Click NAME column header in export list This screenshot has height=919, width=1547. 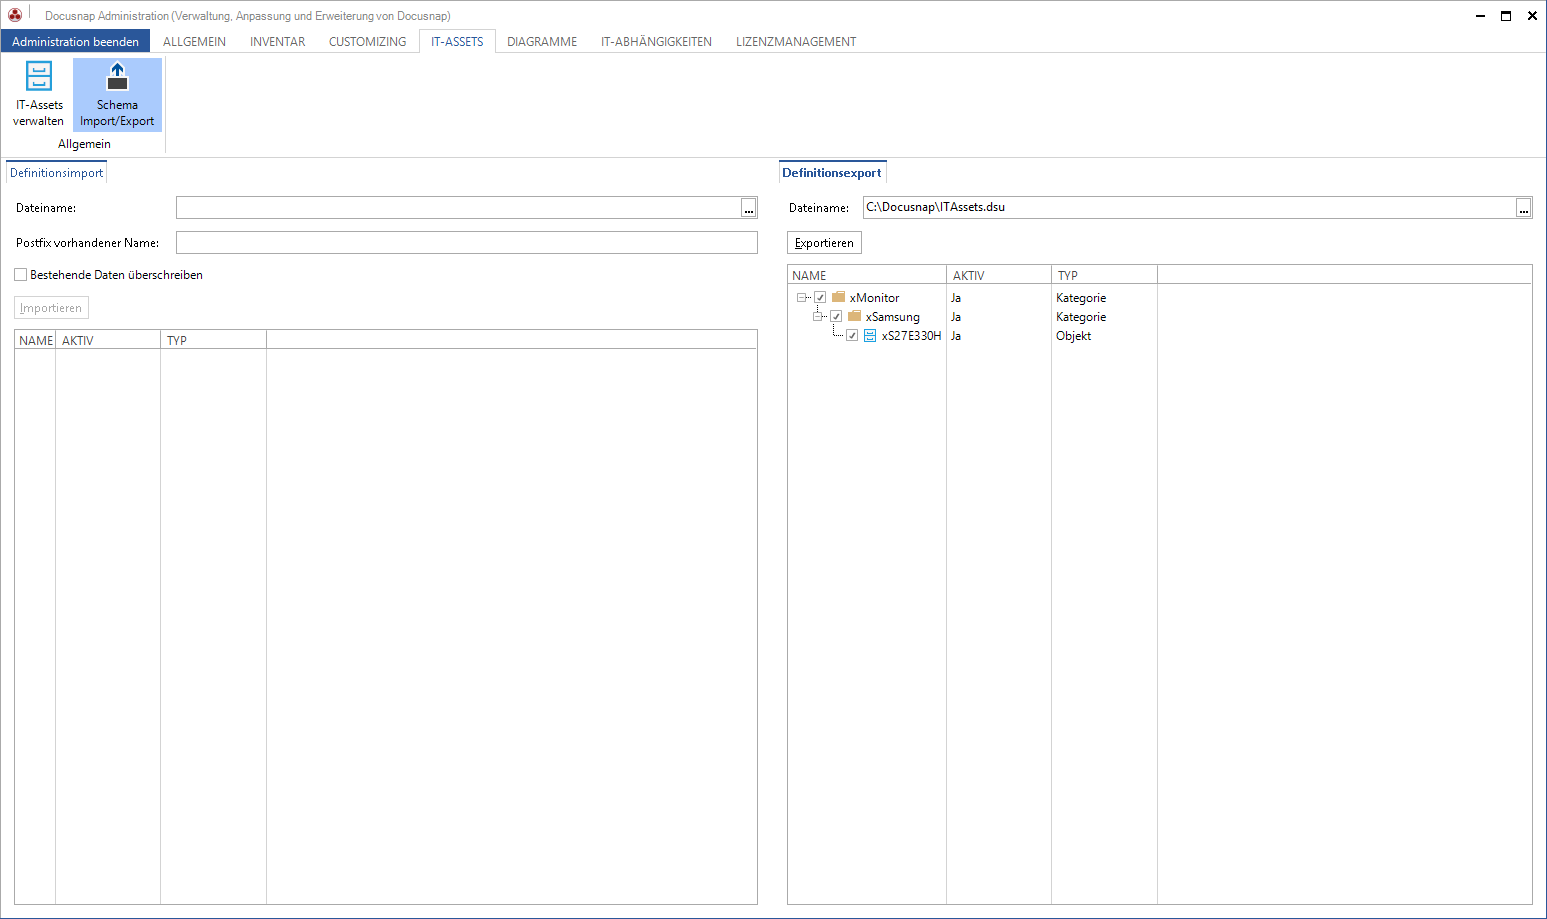coord(867,275)
